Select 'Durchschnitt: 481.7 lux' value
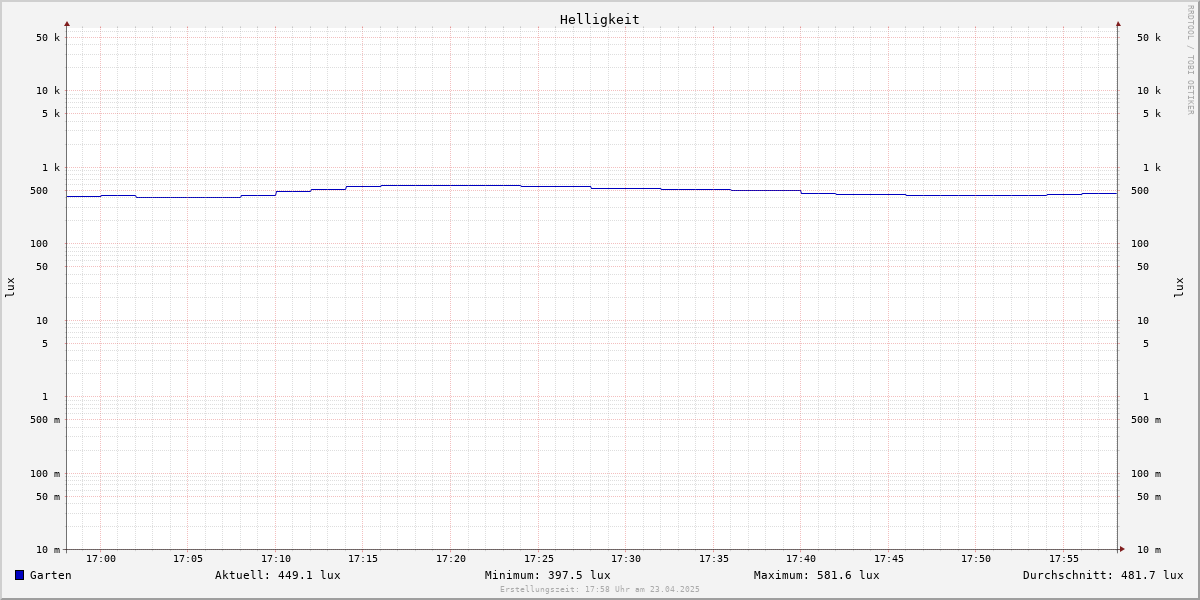 (1103, 575)
